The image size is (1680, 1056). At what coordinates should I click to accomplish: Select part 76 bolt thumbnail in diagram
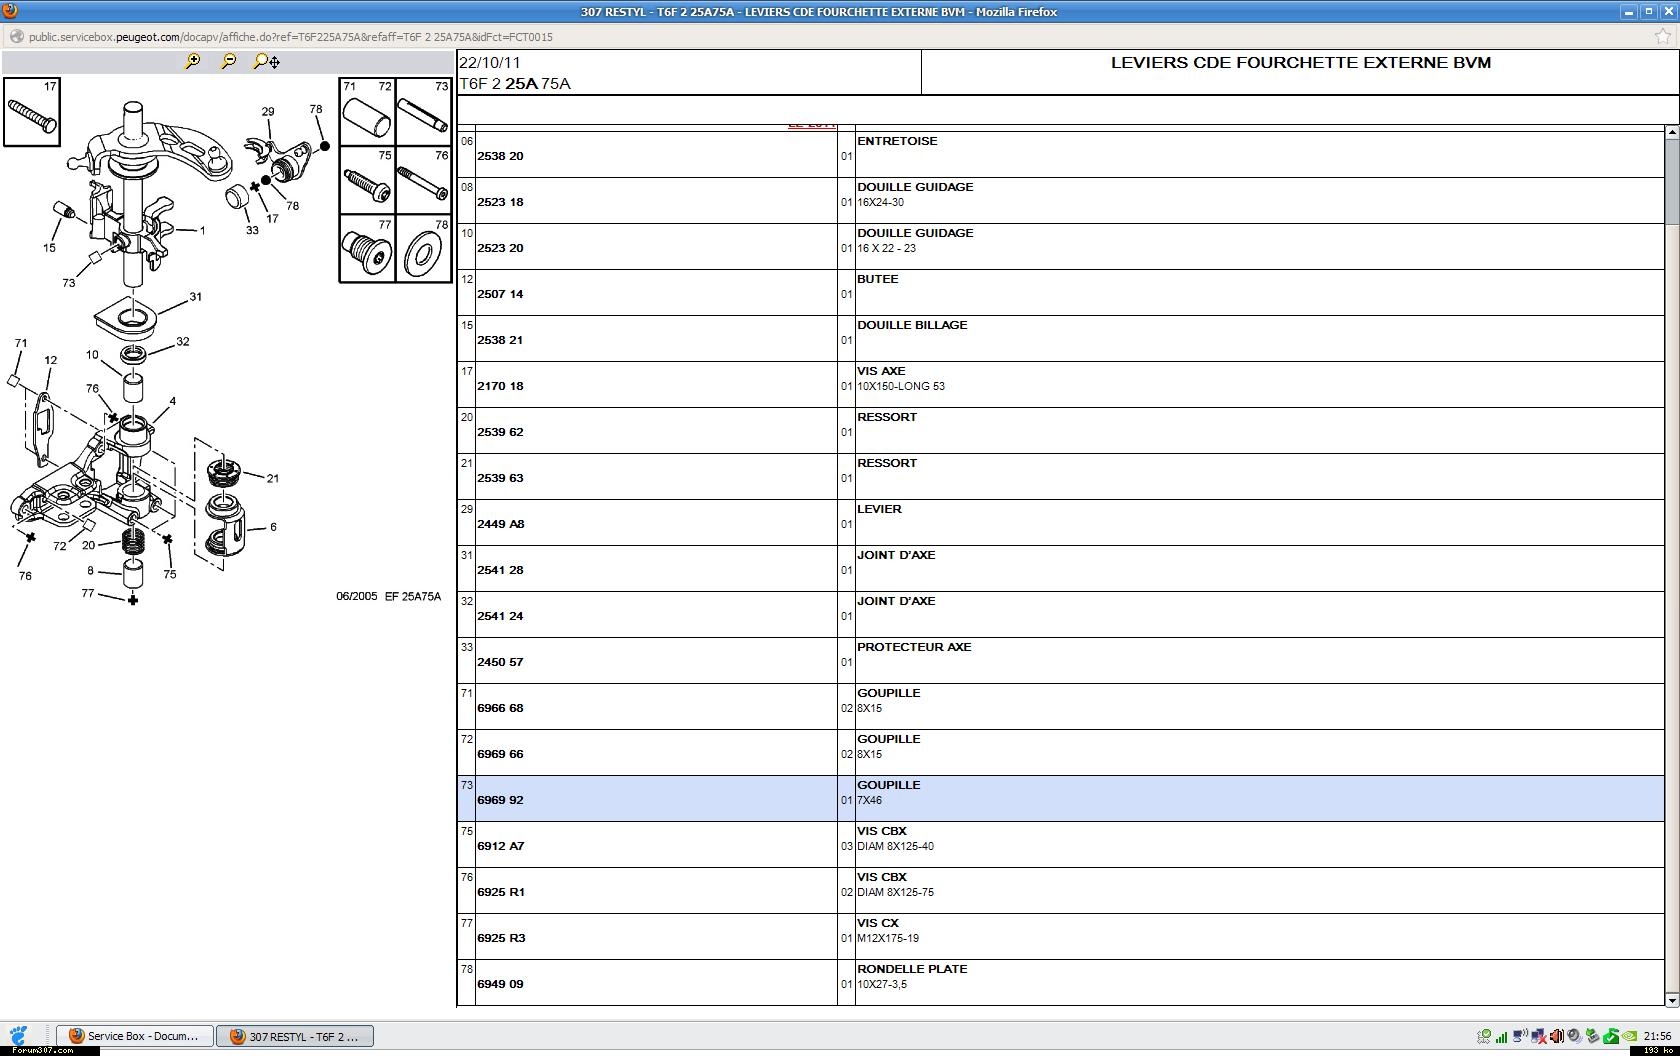(x=424, y=180)
